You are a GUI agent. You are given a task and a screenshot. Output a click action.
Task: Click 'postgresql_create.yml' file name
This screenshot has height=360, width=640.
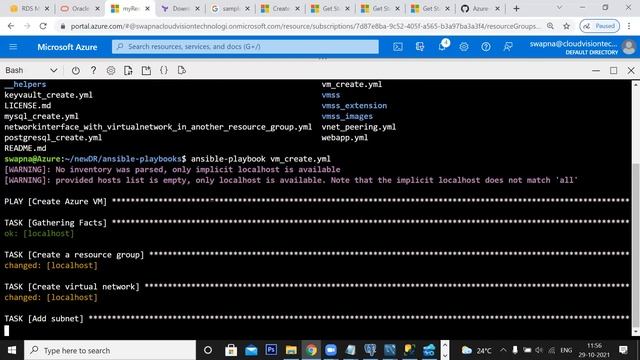coord(53,138)
